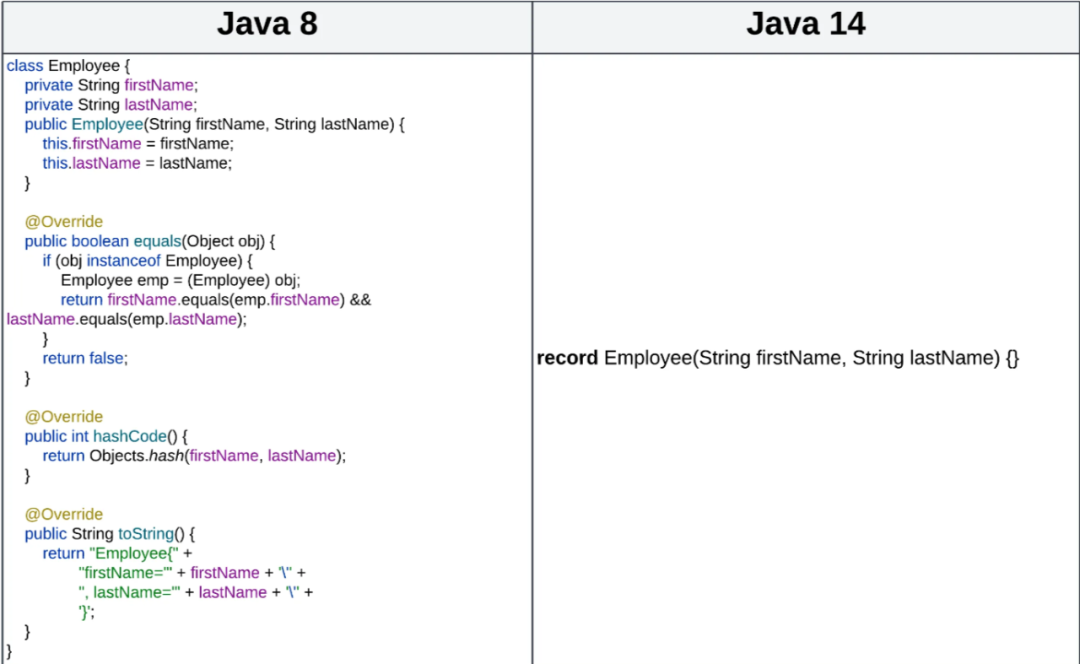Image resolution: width=1080 pixels, height=664 pixels.
Task: Click the class keyword starting the Employee class
Action: [x=24, y=65]
